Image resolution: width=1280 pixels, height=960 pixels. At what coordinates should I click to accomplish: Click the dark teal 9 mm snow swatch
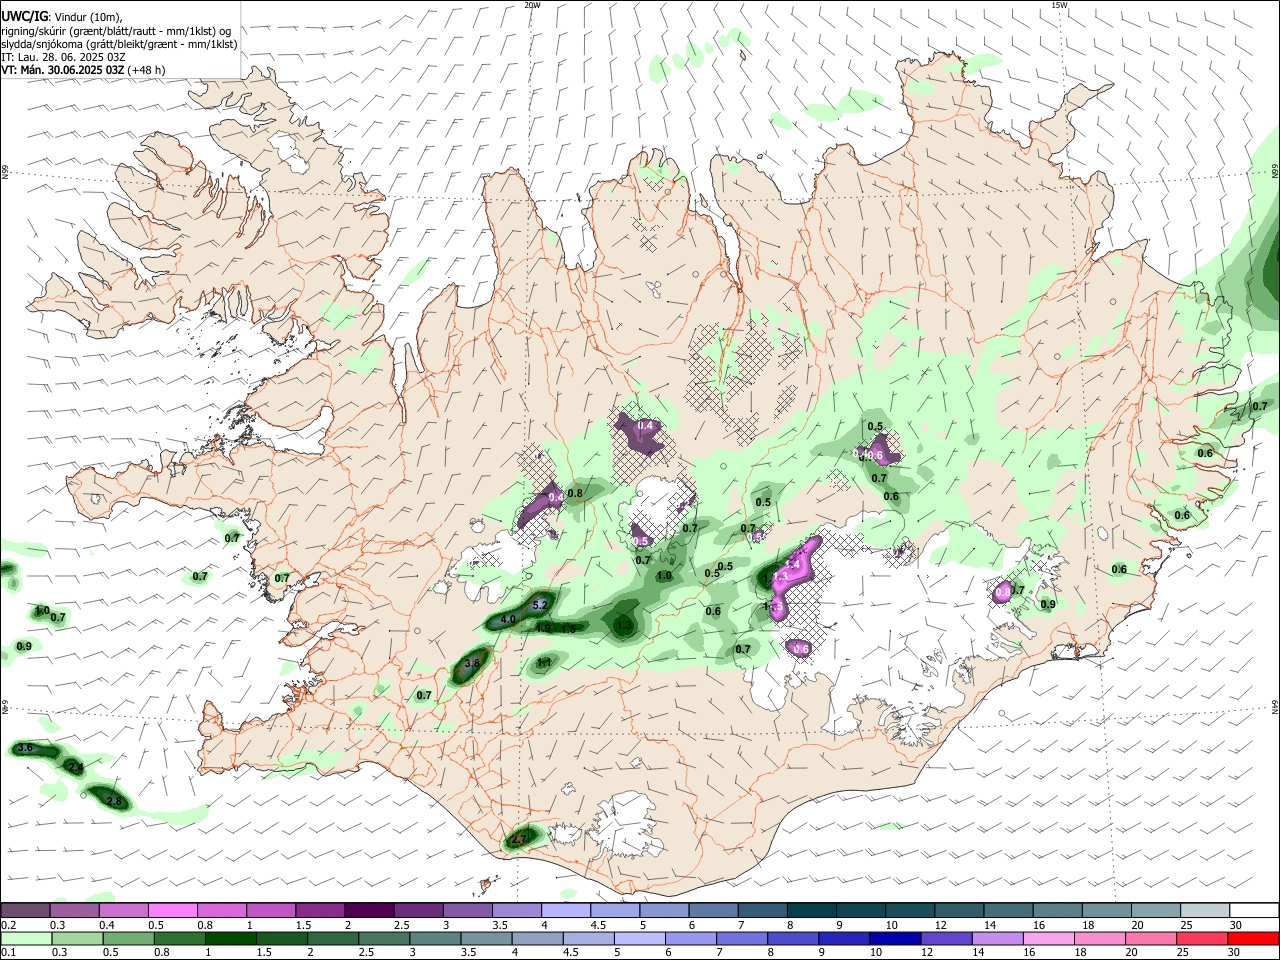click(x=862, y=911)
